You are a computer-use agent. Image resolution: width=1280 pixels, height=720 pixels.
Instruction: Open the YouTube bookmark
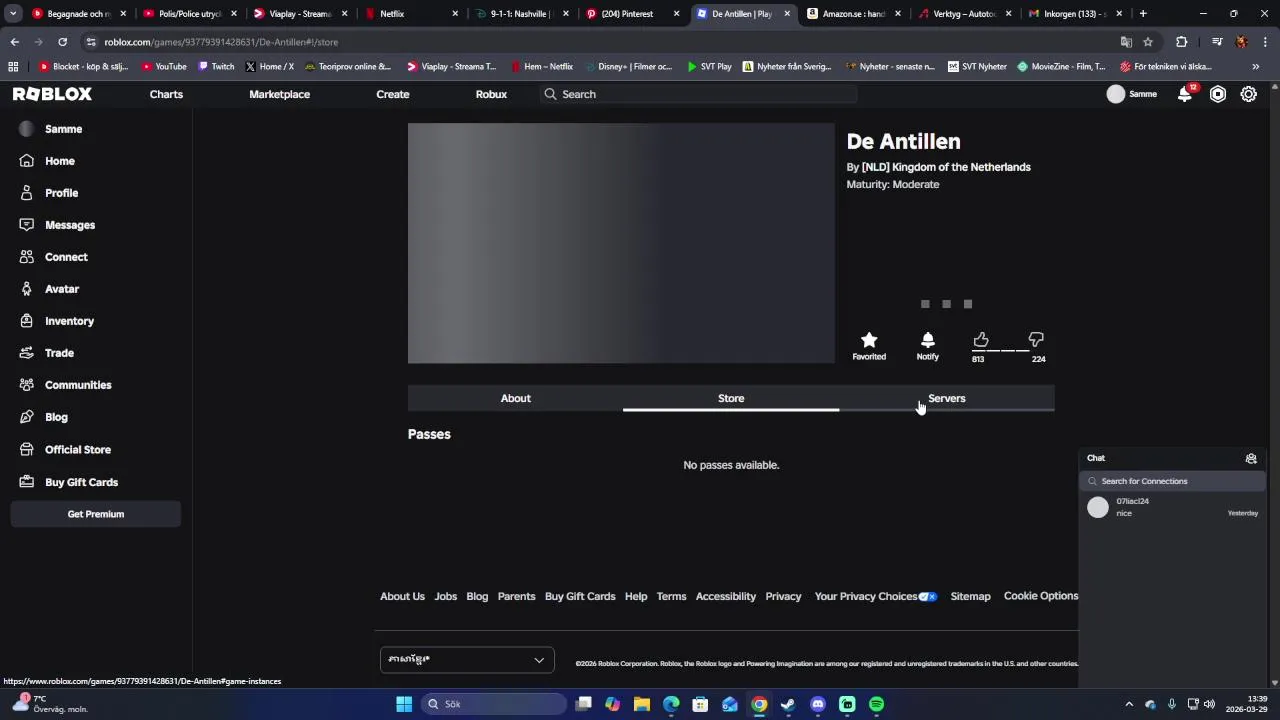tap(164, 66)
